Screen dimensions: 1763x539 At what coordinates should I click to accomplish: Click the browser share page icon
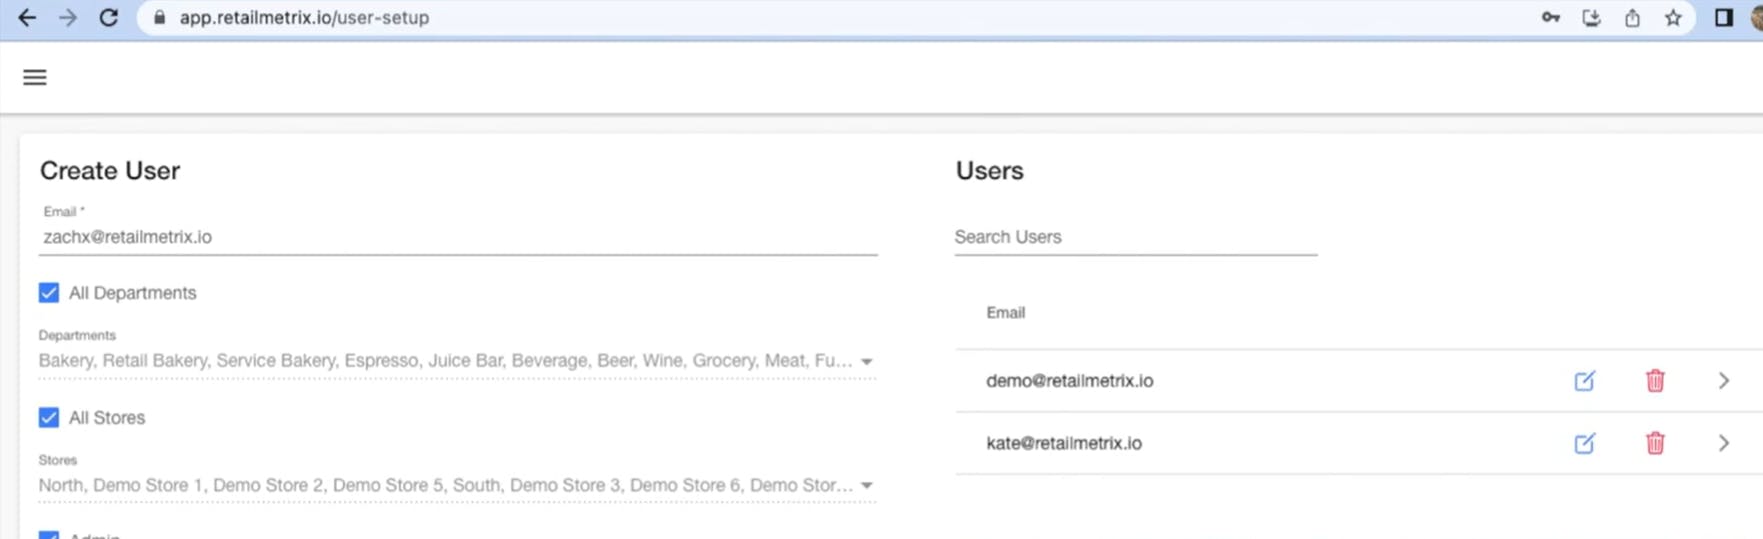click(1632, 18)
